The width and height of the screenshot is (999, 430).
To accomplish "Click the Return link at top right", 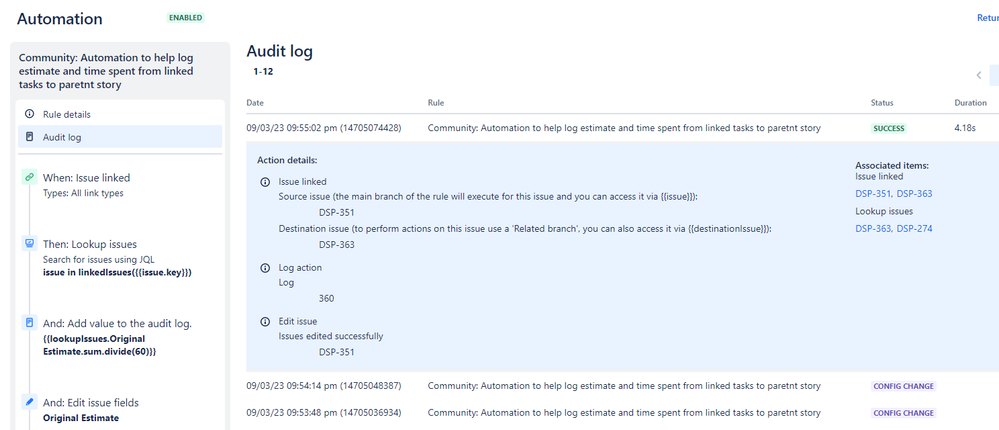I will click(988, 18).
